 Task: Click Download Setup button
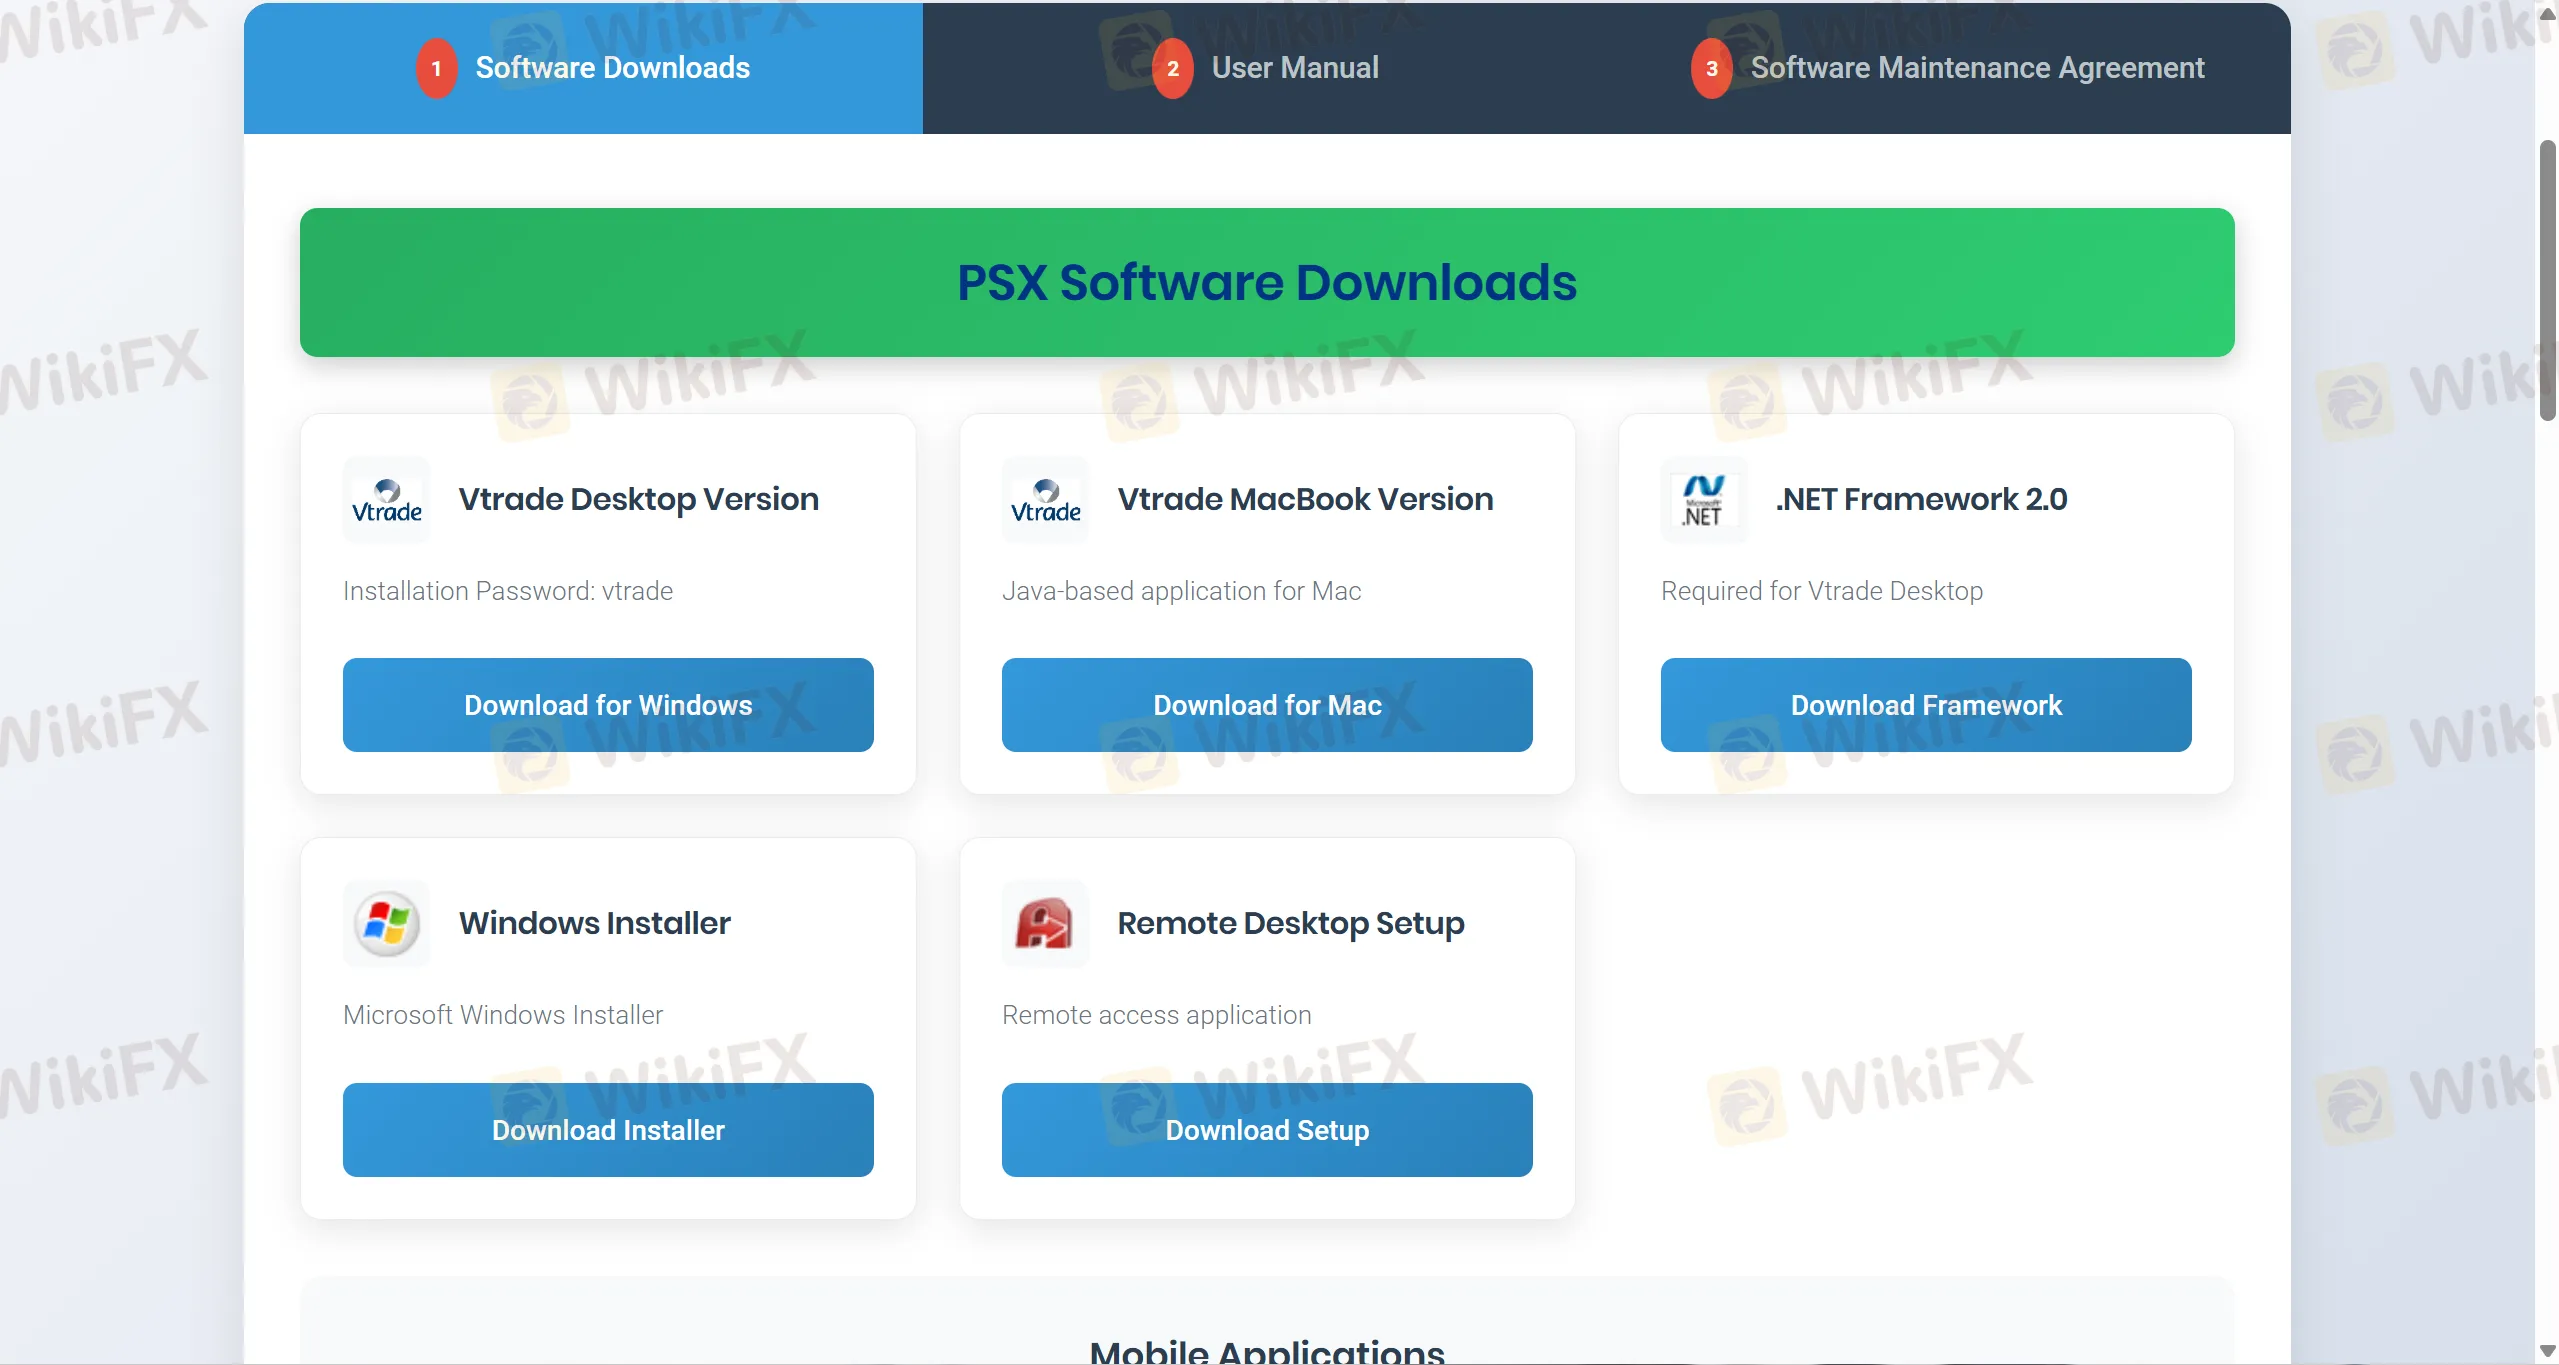click(1266, 1129)
